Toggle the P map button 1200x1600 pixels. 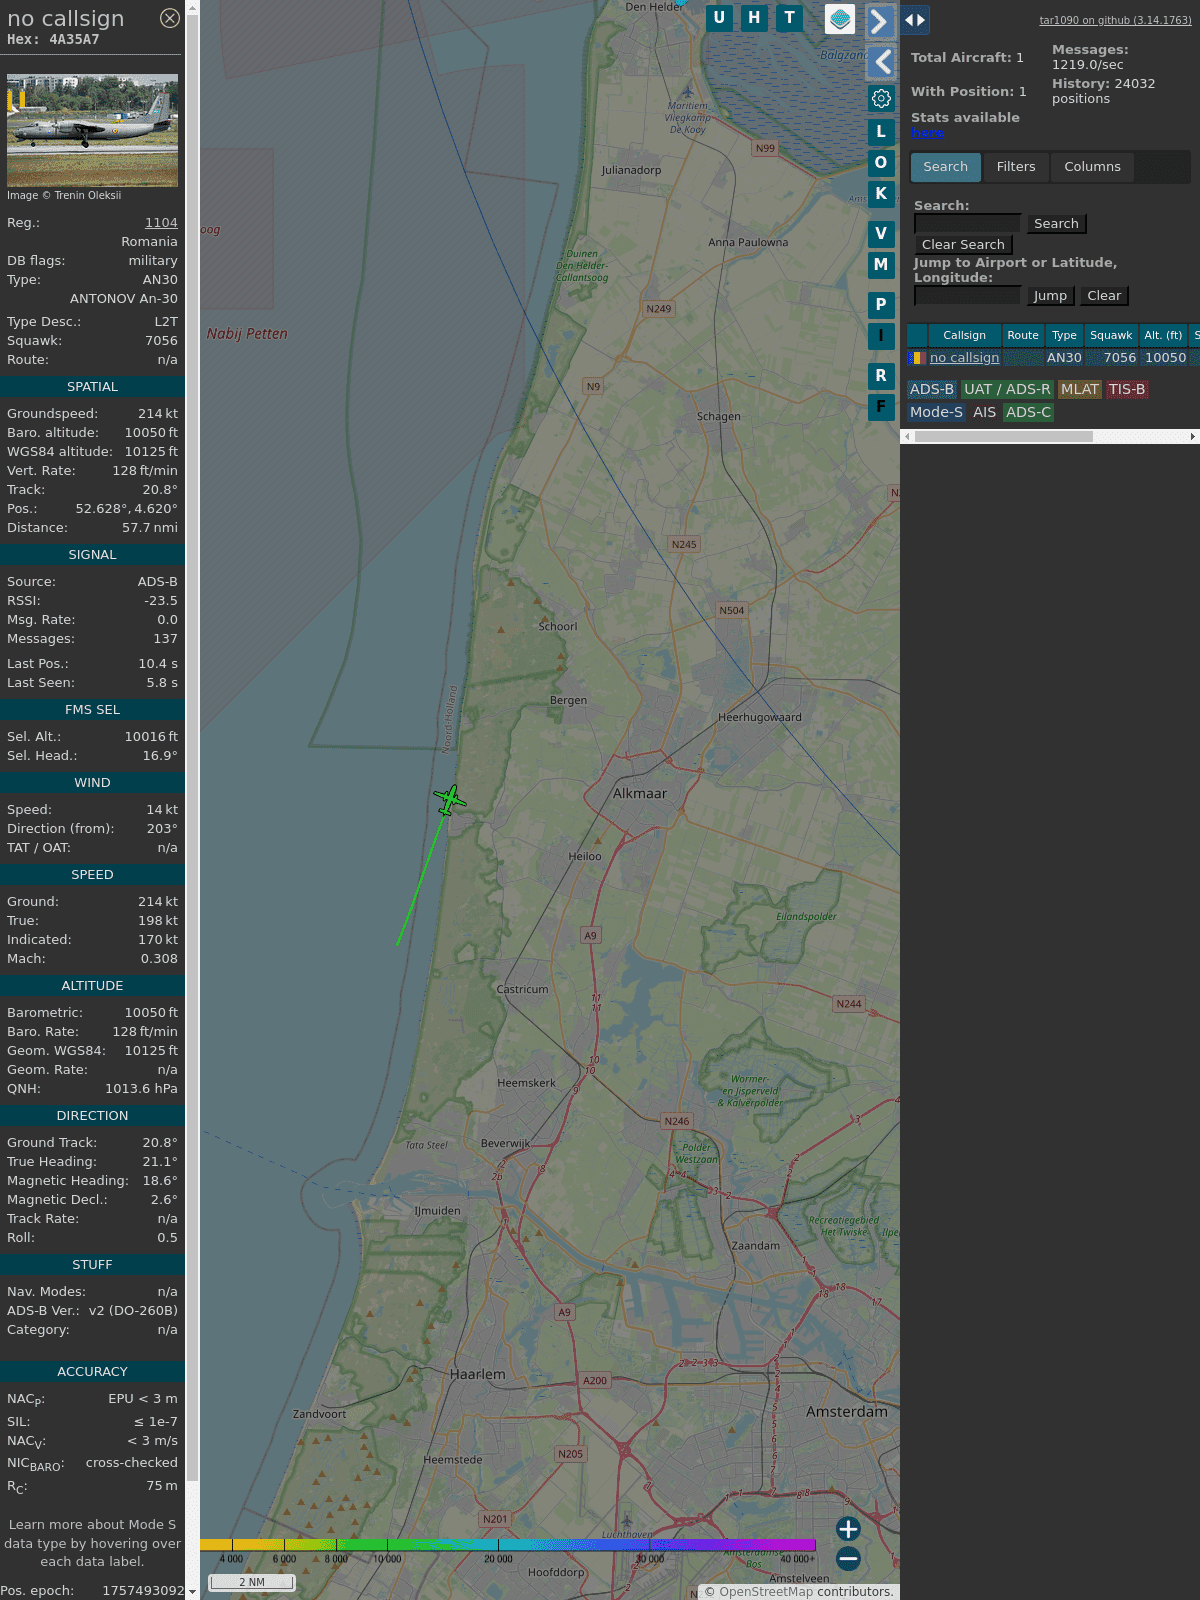[x=881, y=304]
